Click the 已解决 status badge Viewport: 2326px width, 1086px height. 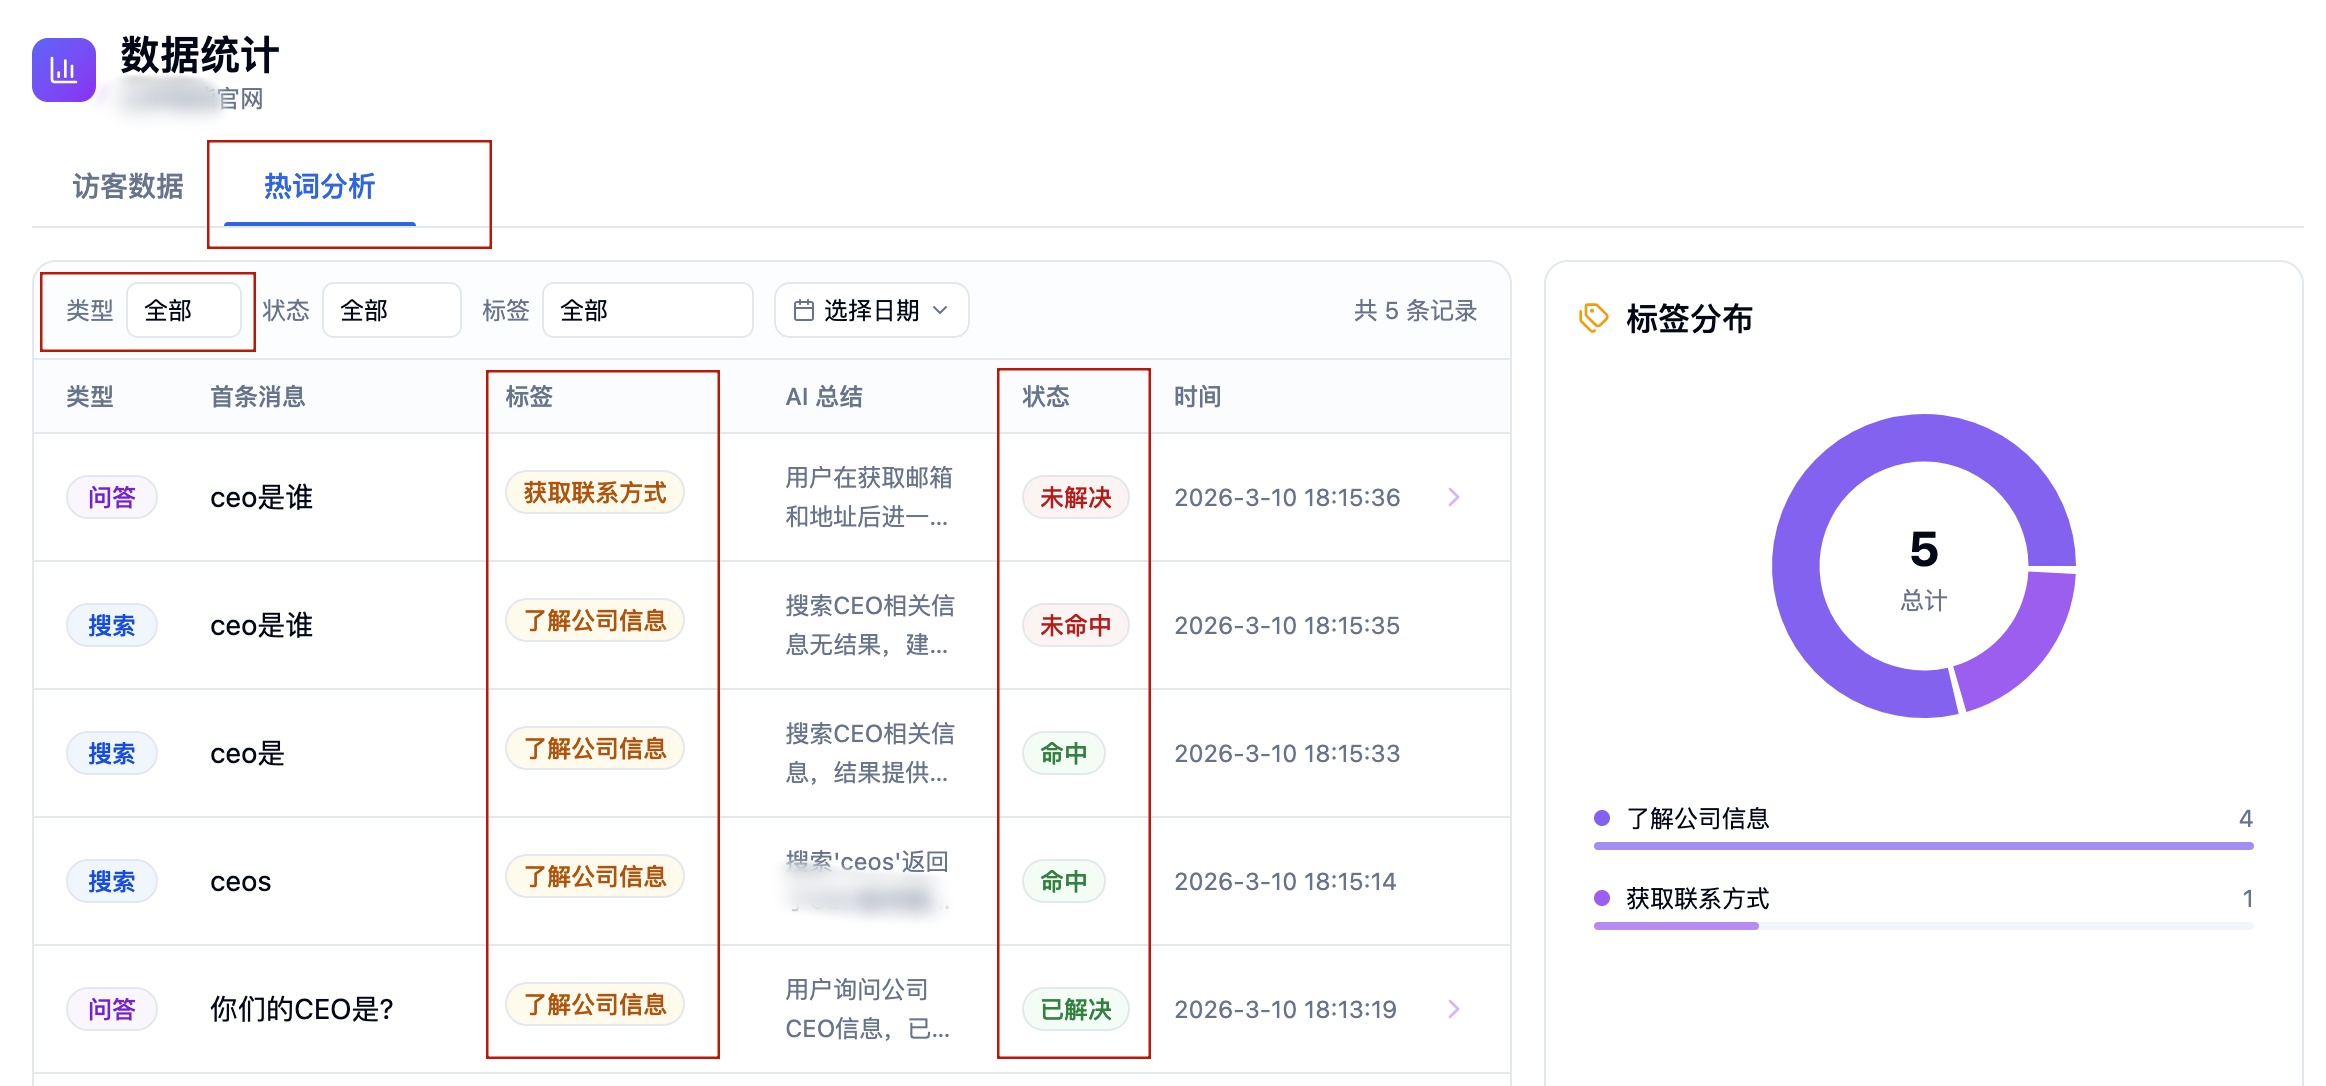pos(1075,1009)
